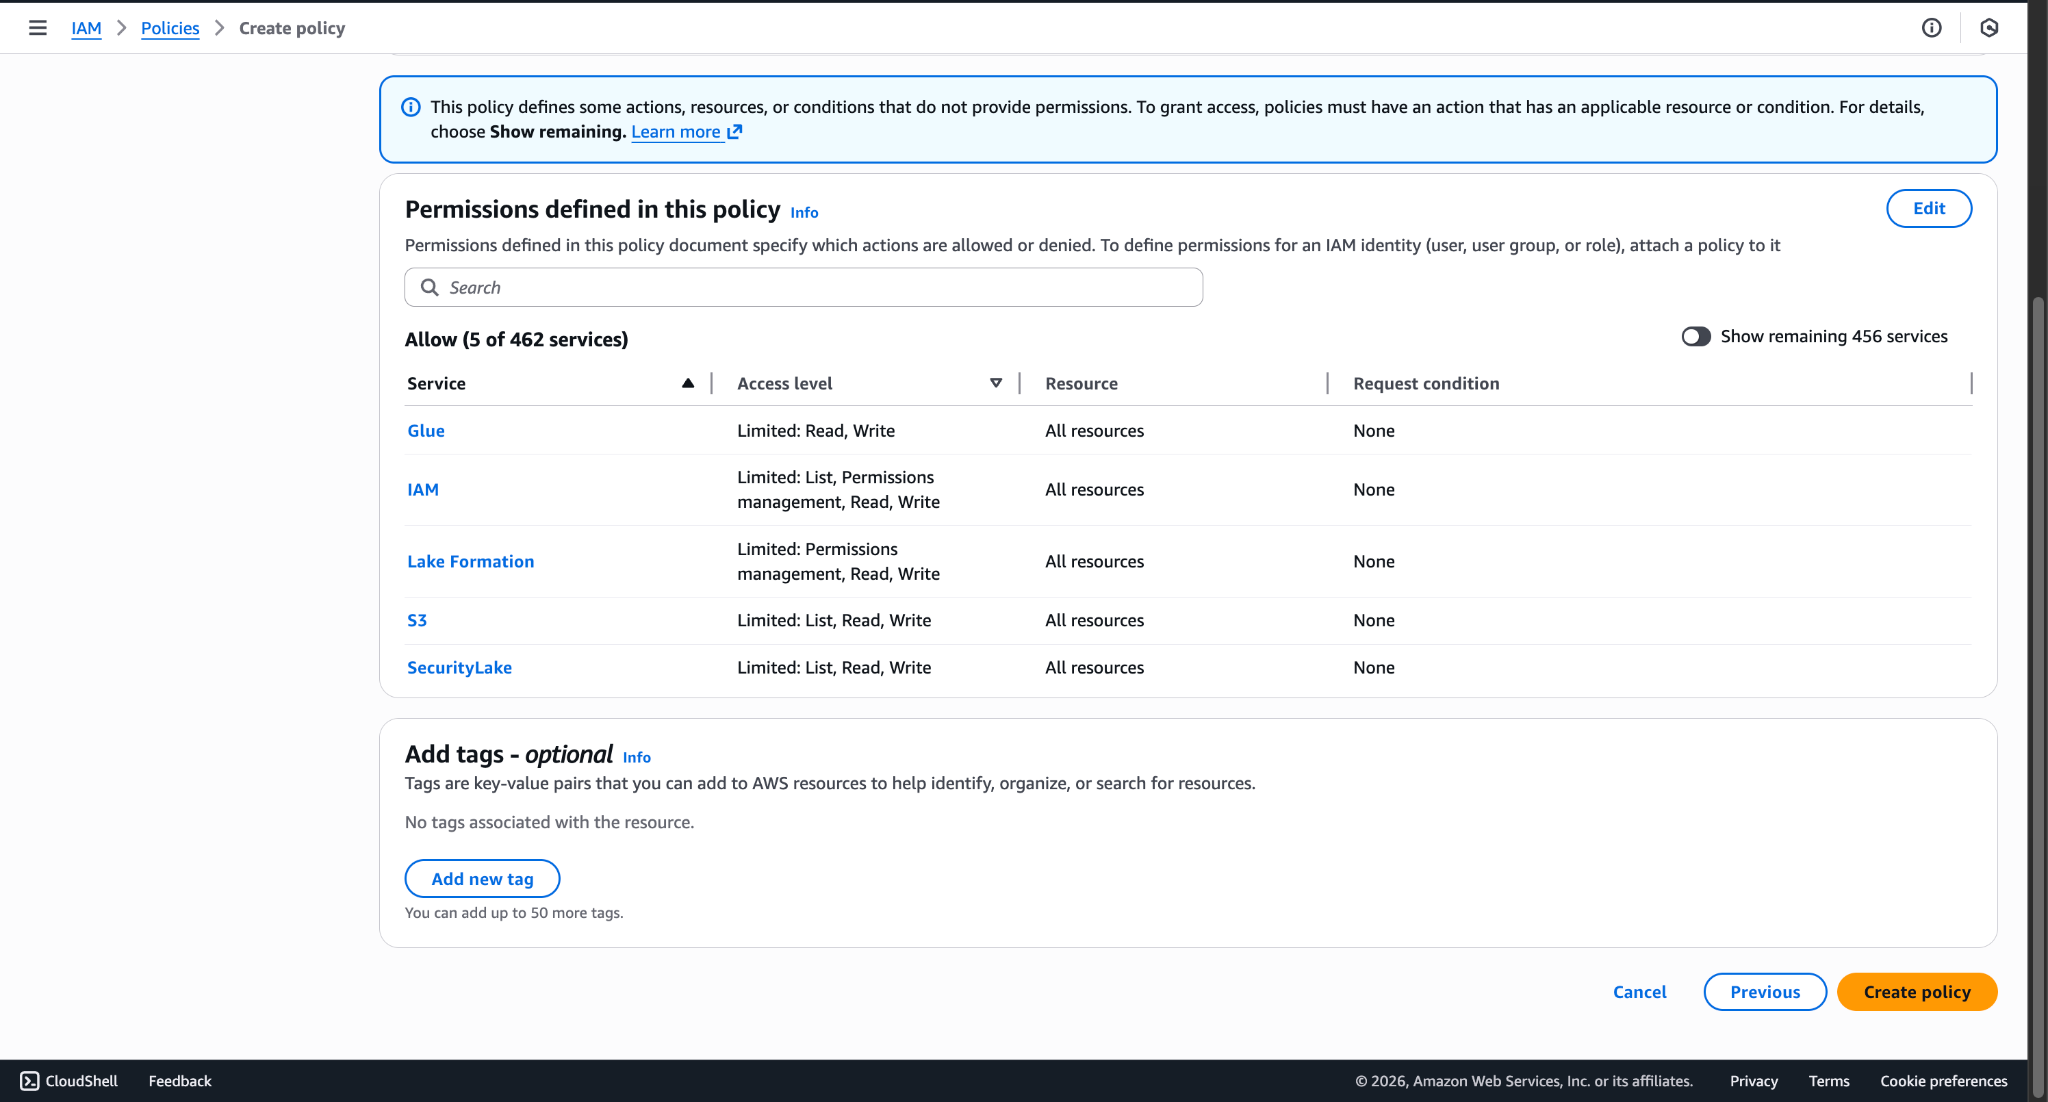Click 'Limited: Read, Write' in Glue row
Image resolution: width=2048 pixels, height=1102 pixels.
[816, 431]
